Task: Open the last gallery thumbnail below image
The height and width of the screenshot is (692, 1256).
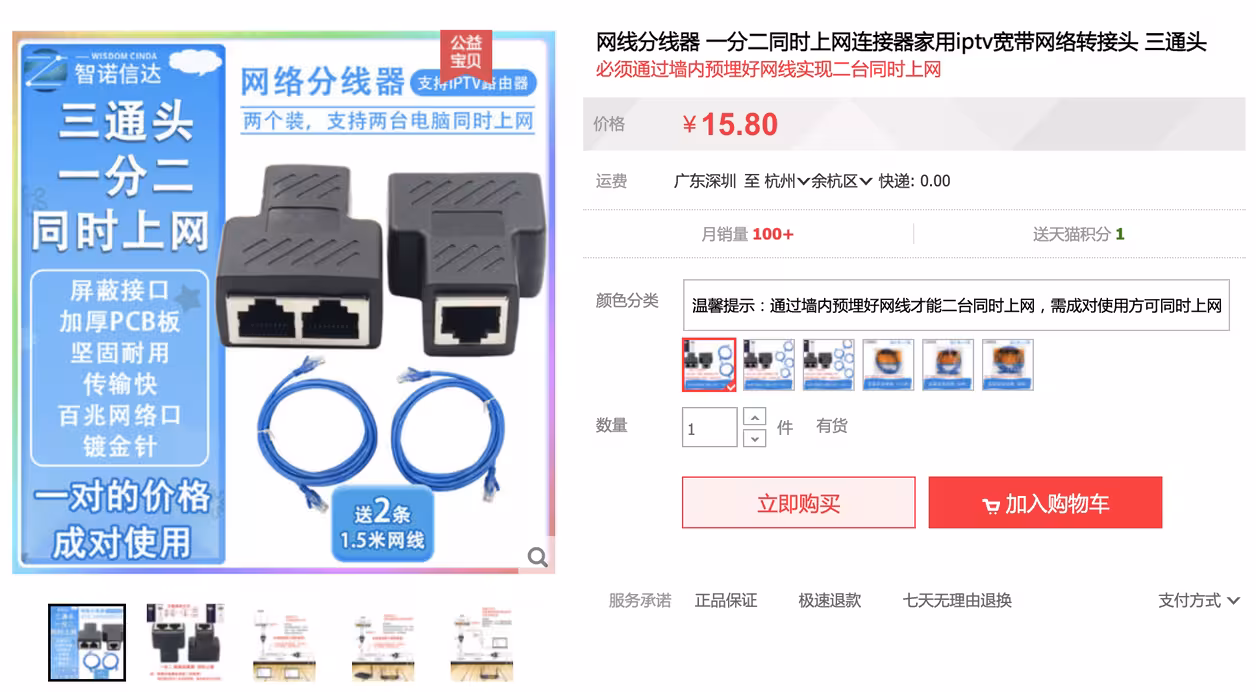Action: pos(481,643)
